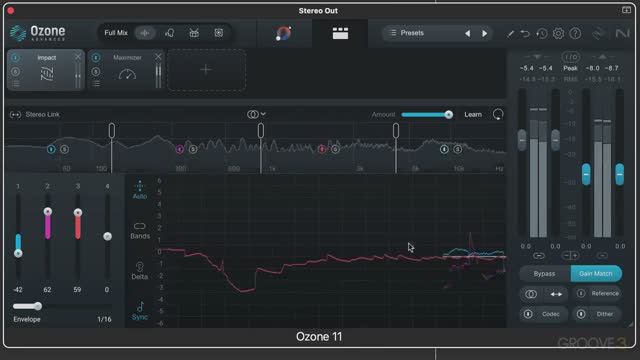Click the I/O meter button
Viewport: 640px width, 360px height.
[x=570, y=57]
